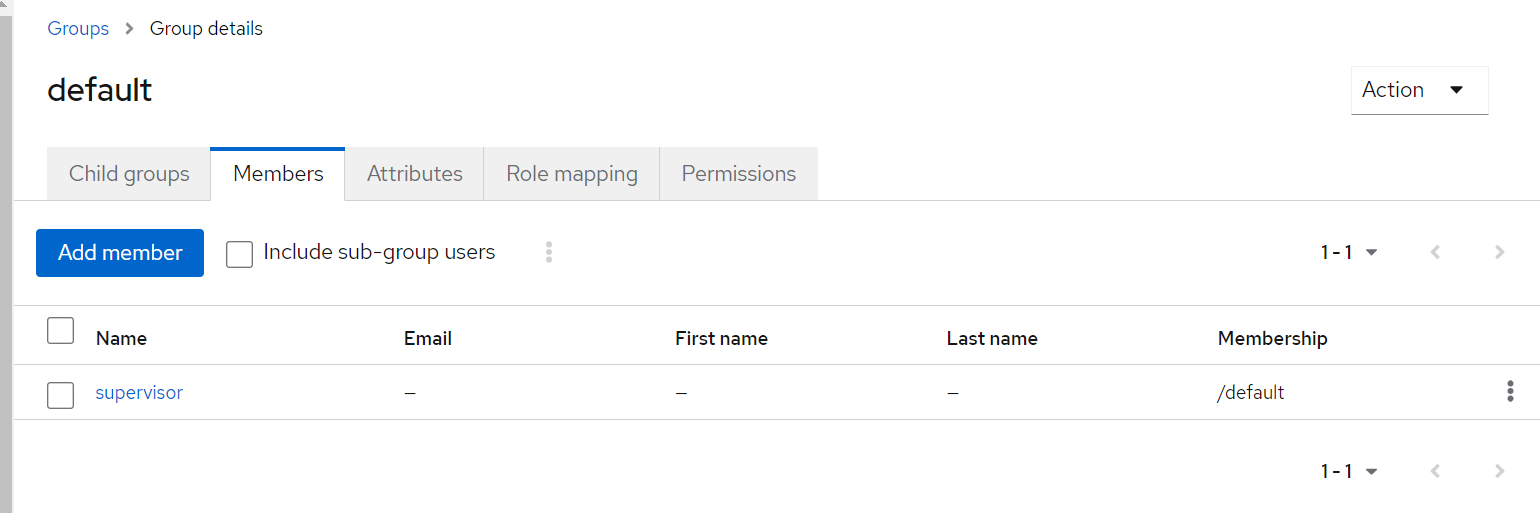Open the Action dropdown
Image resolution: width=1540 pixels, height=513 pixels.
click(x=1419, y=90)
